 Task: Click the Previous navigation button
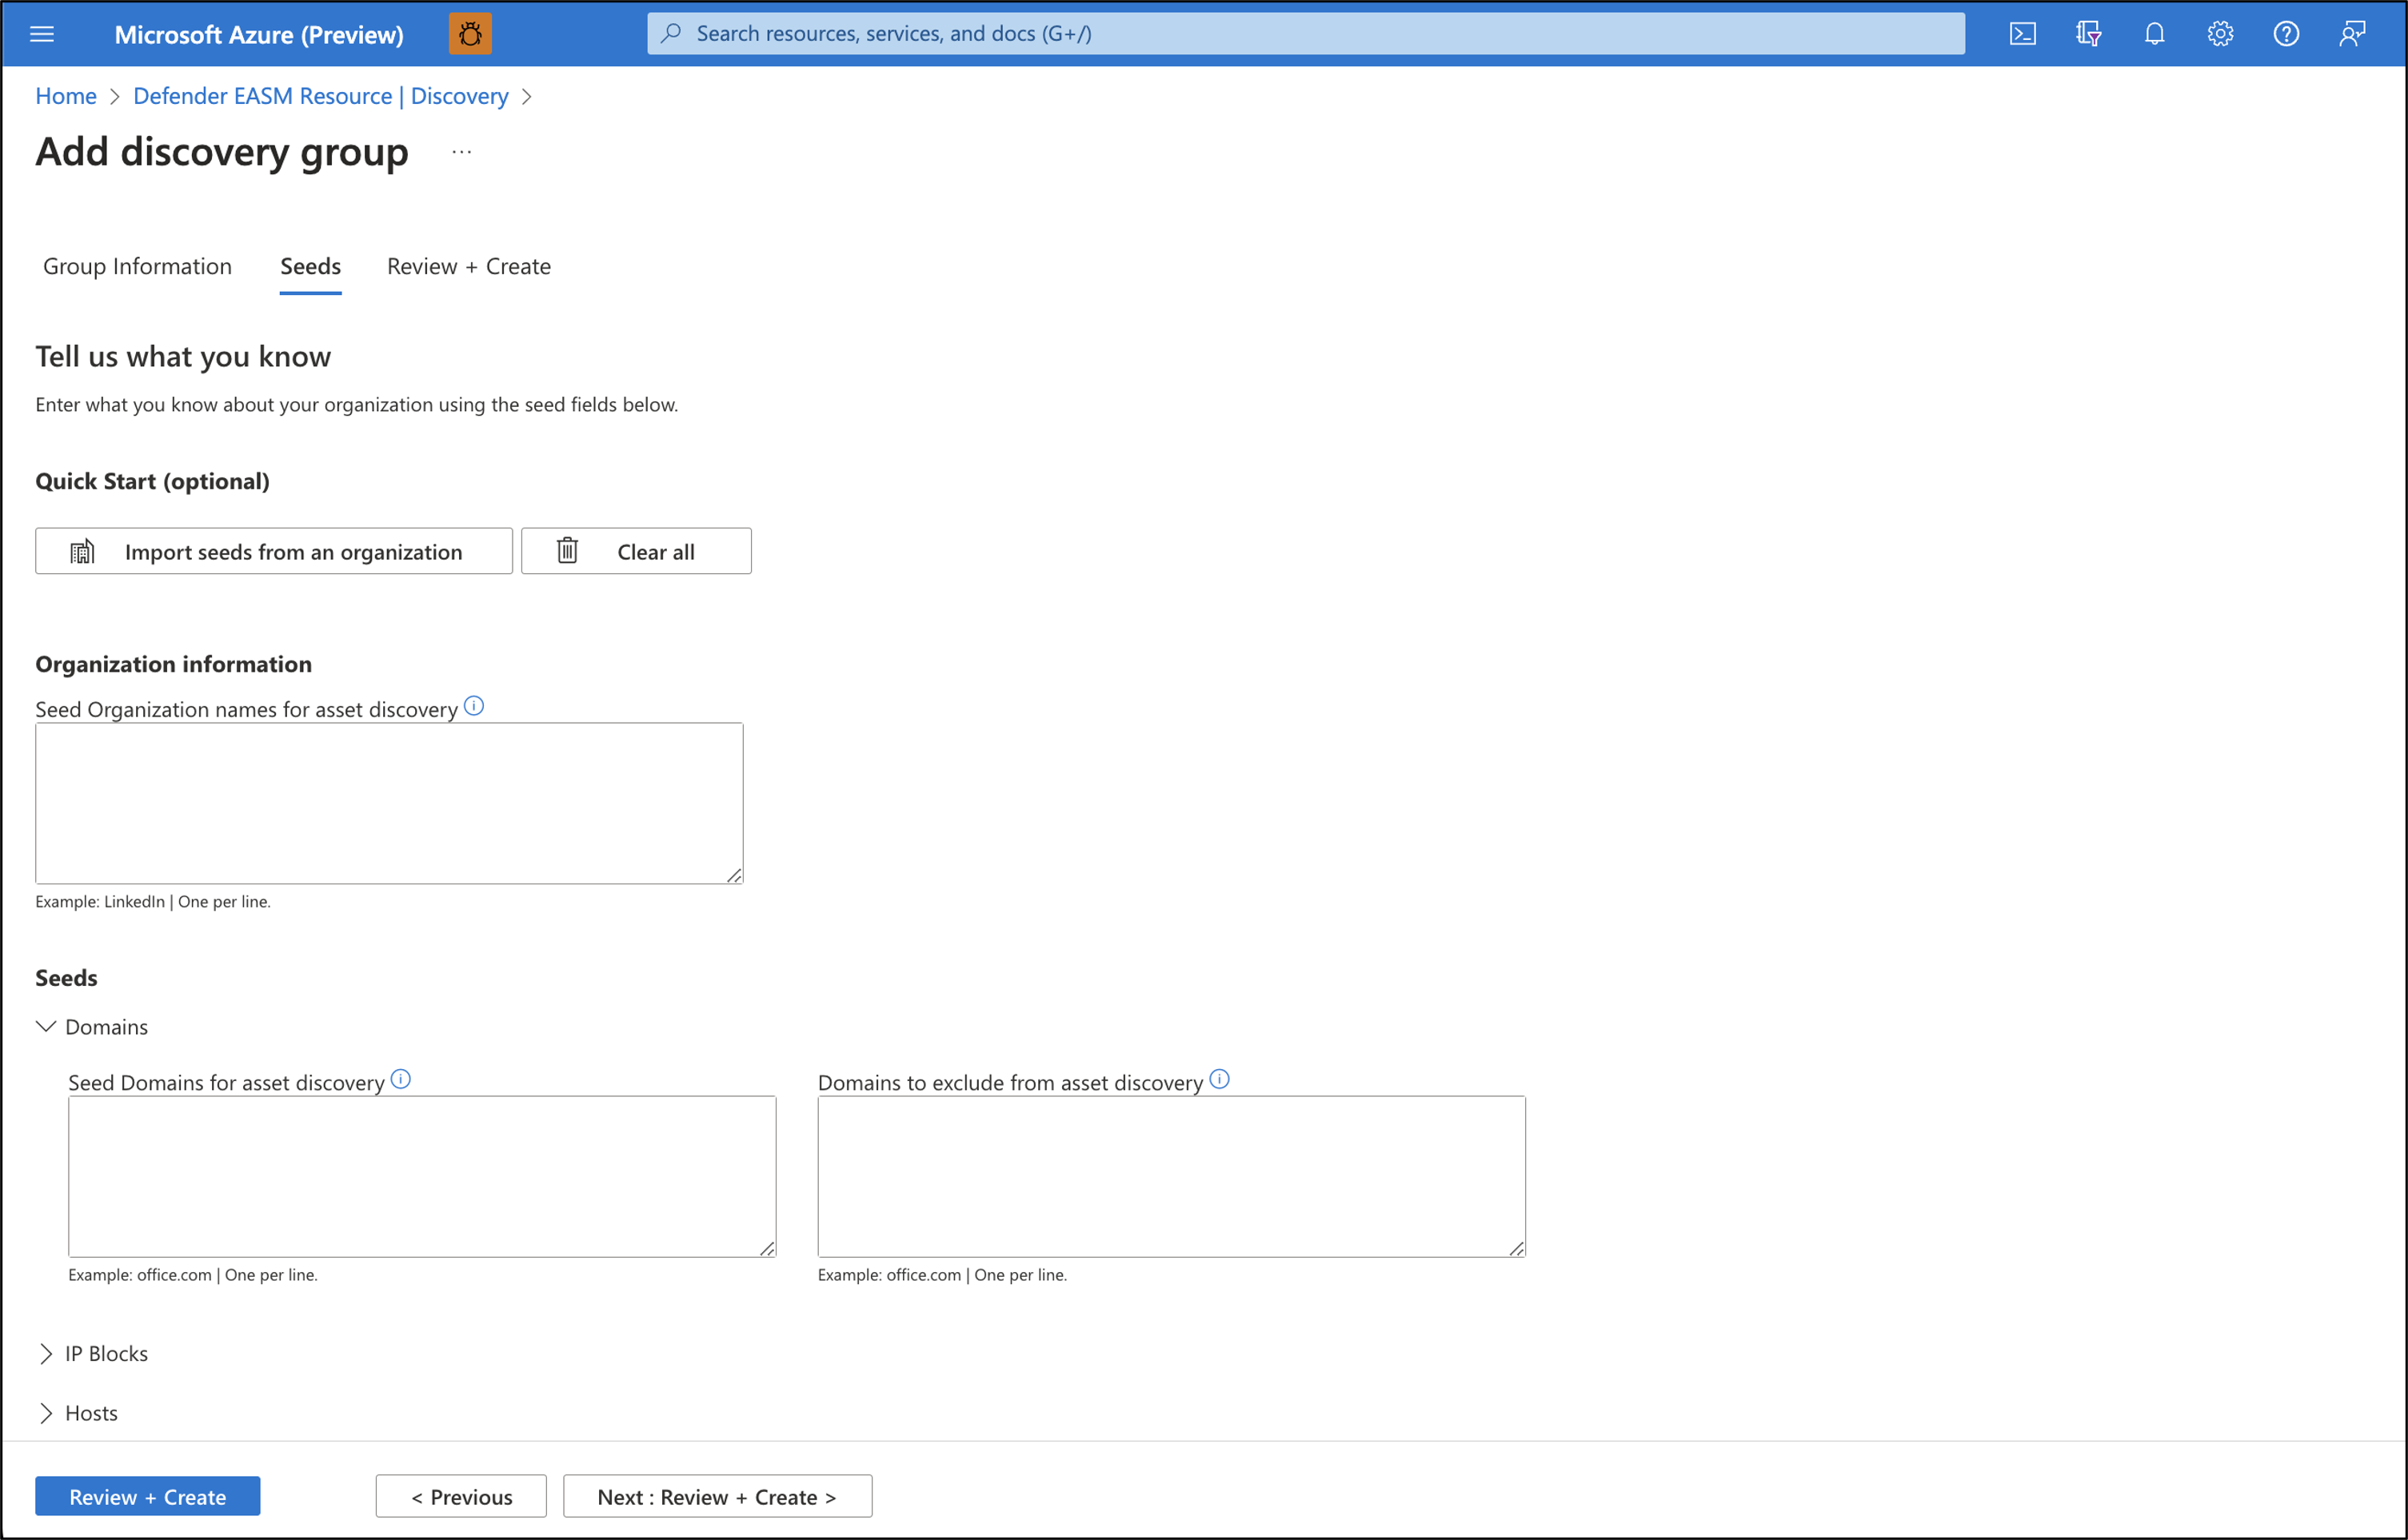[458, 1496]
